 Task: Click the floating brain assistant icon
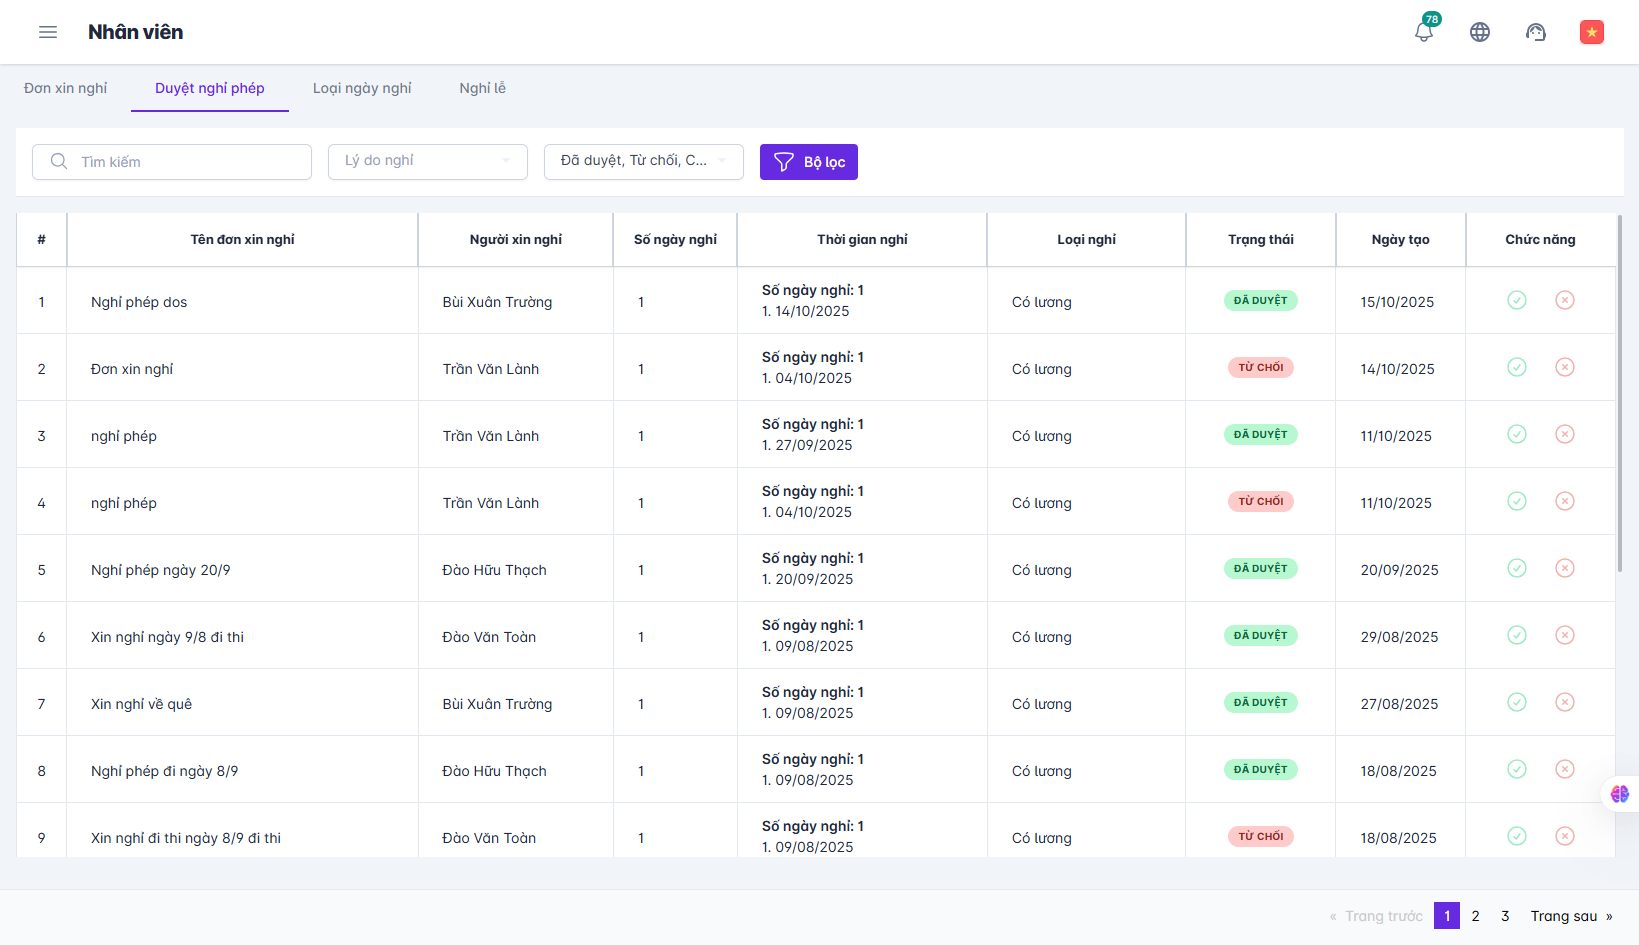point(1619,794)
